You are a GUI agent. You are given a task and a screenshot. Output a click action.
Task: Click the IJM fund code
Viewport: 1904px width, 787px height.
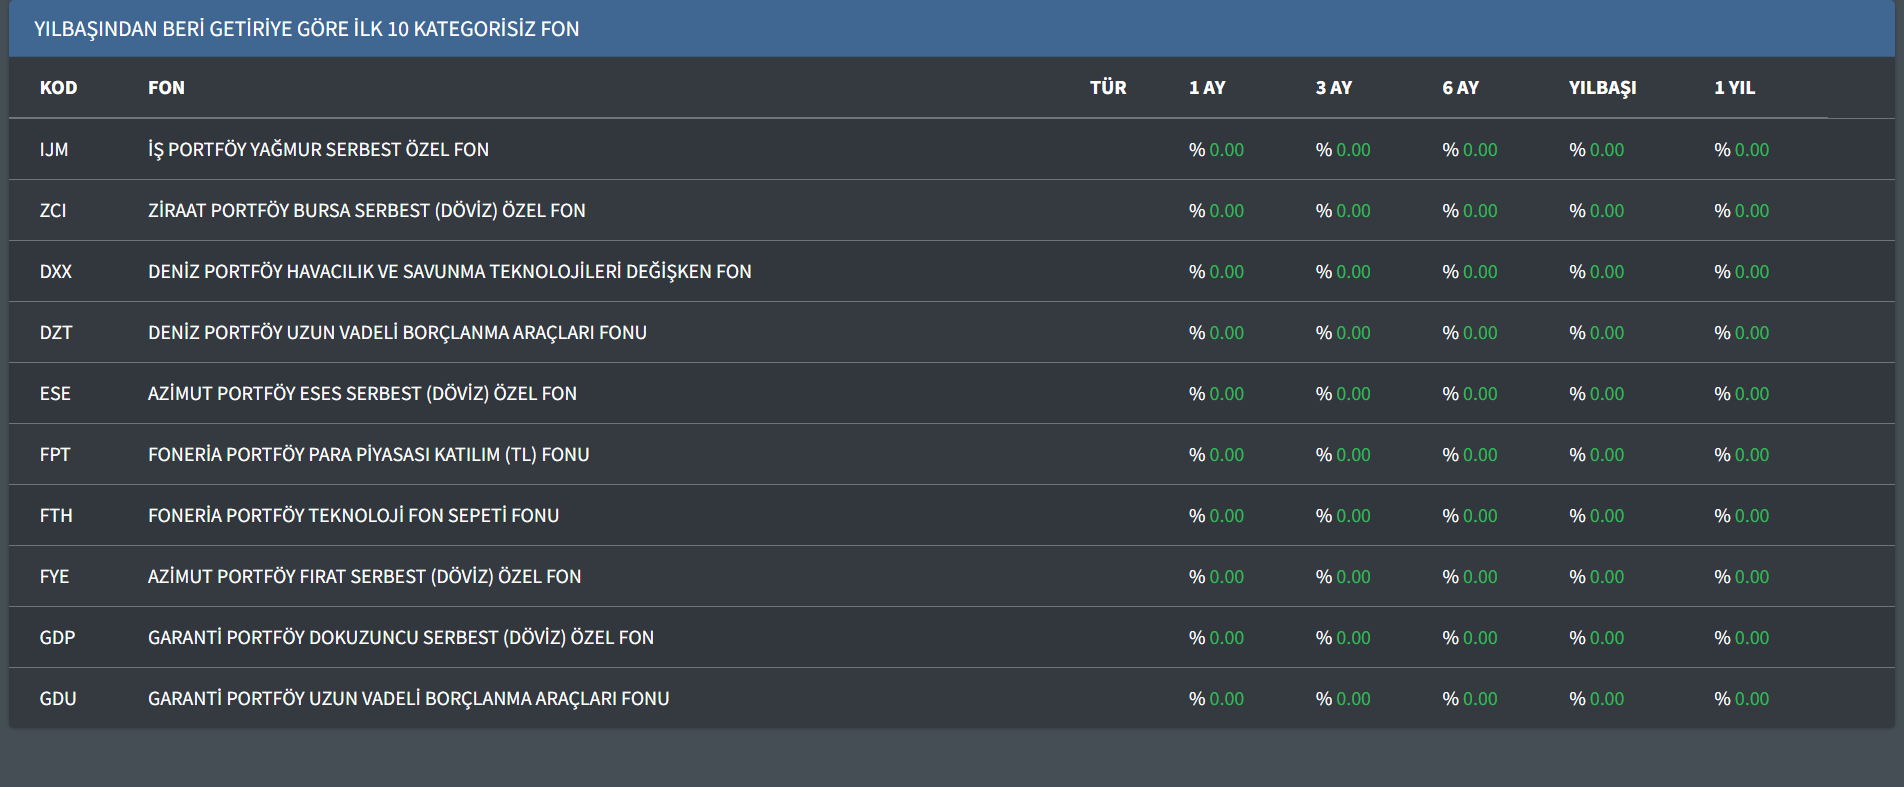[x=54, y=150]
